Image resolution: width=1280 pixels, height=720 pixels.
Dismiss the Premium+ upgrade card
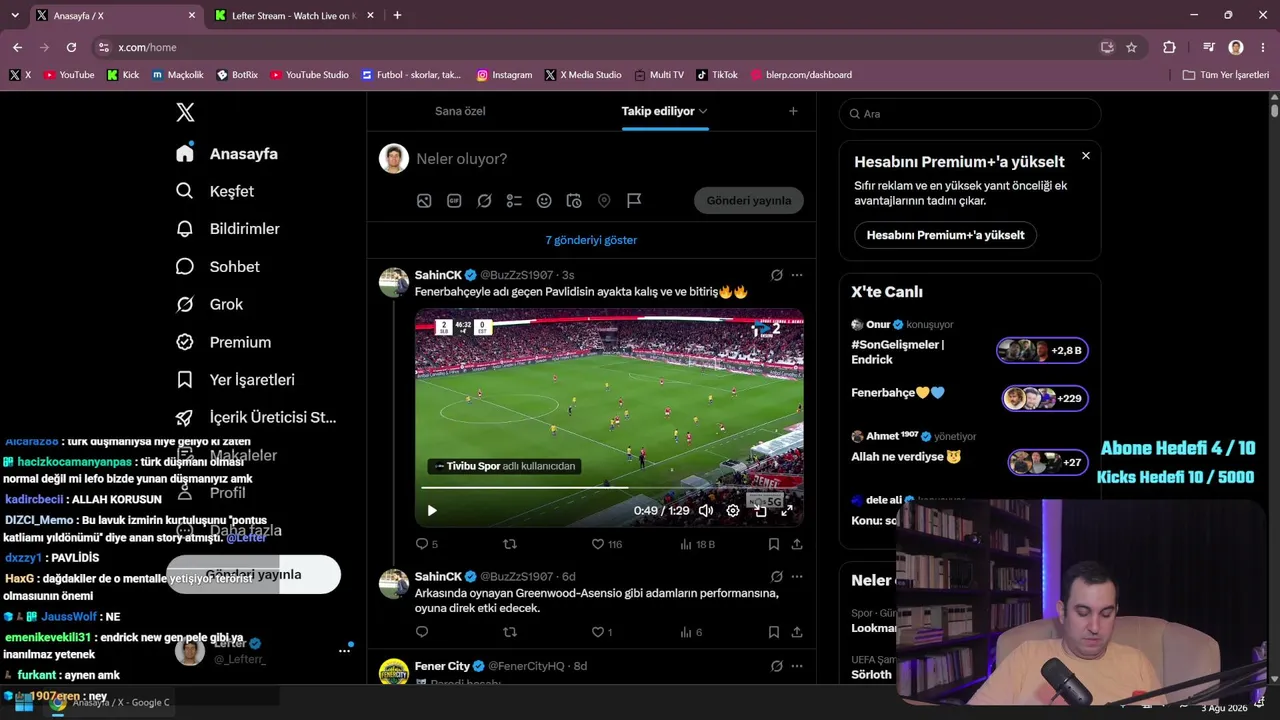click(x=1086, y=156)
